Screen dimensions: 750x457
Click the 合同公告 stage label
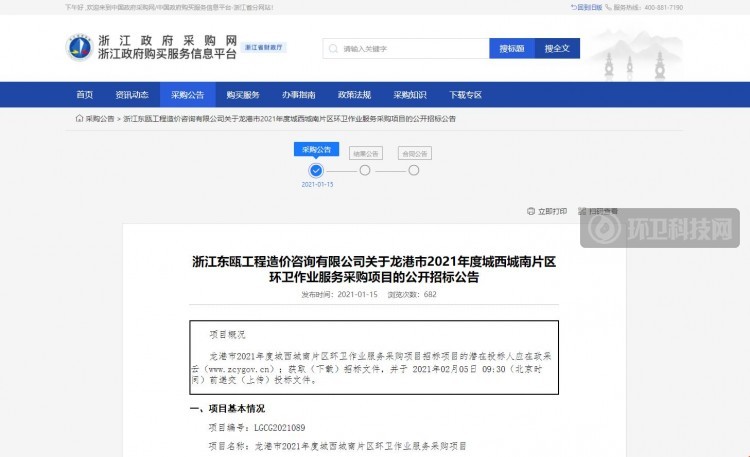pyautogui.click(x=415, y=153)
